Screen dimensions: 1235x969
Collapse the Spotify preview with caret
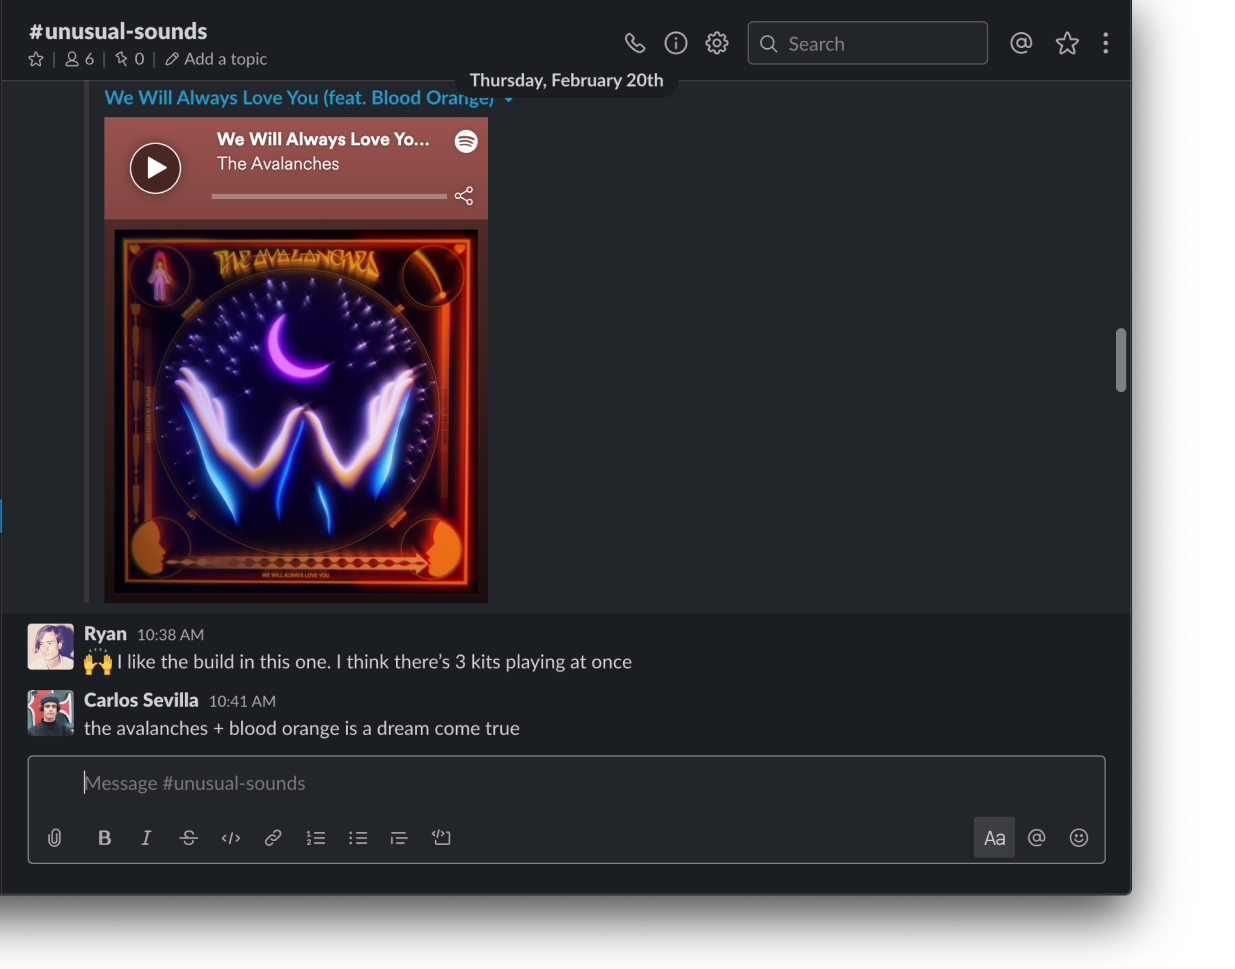pyautogui.click(x=508, y=100)
